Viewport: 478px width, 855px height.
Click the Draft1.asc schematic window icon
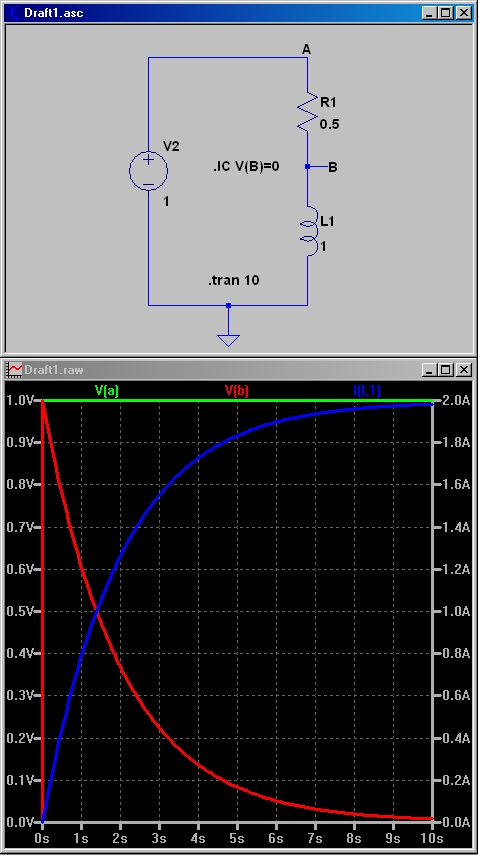coord(13,13)
